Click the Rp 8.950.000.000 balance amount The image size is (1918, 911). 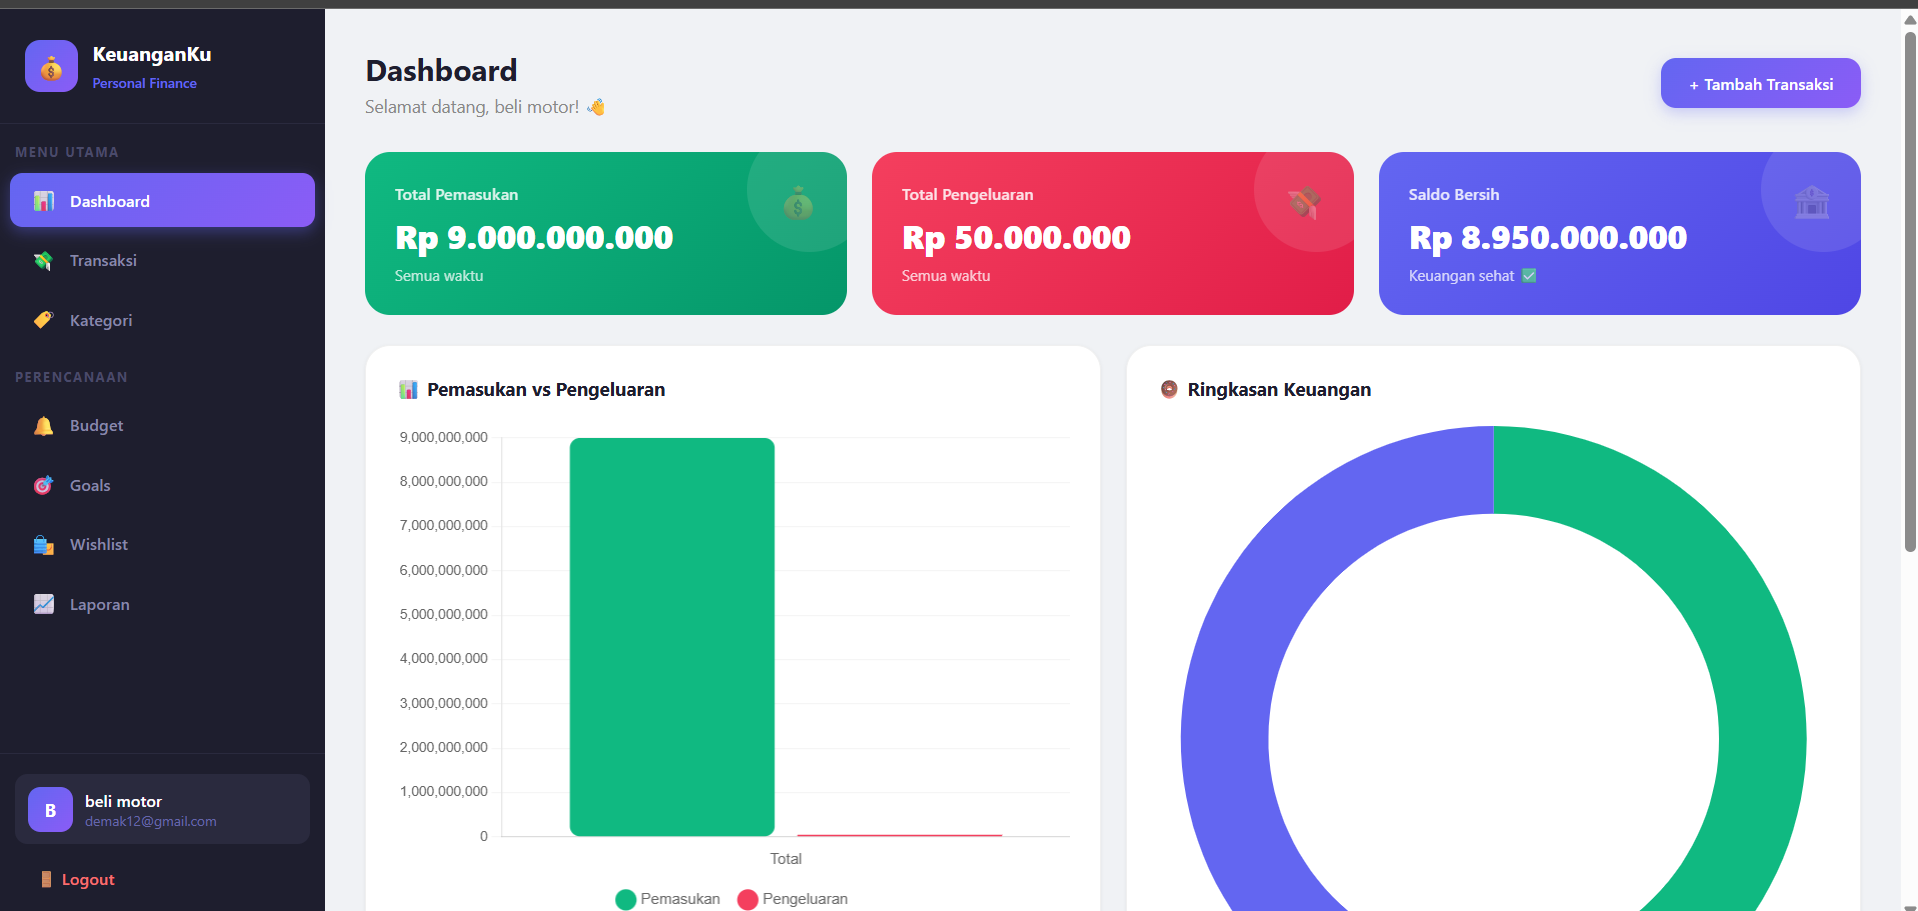[1548, 238]
